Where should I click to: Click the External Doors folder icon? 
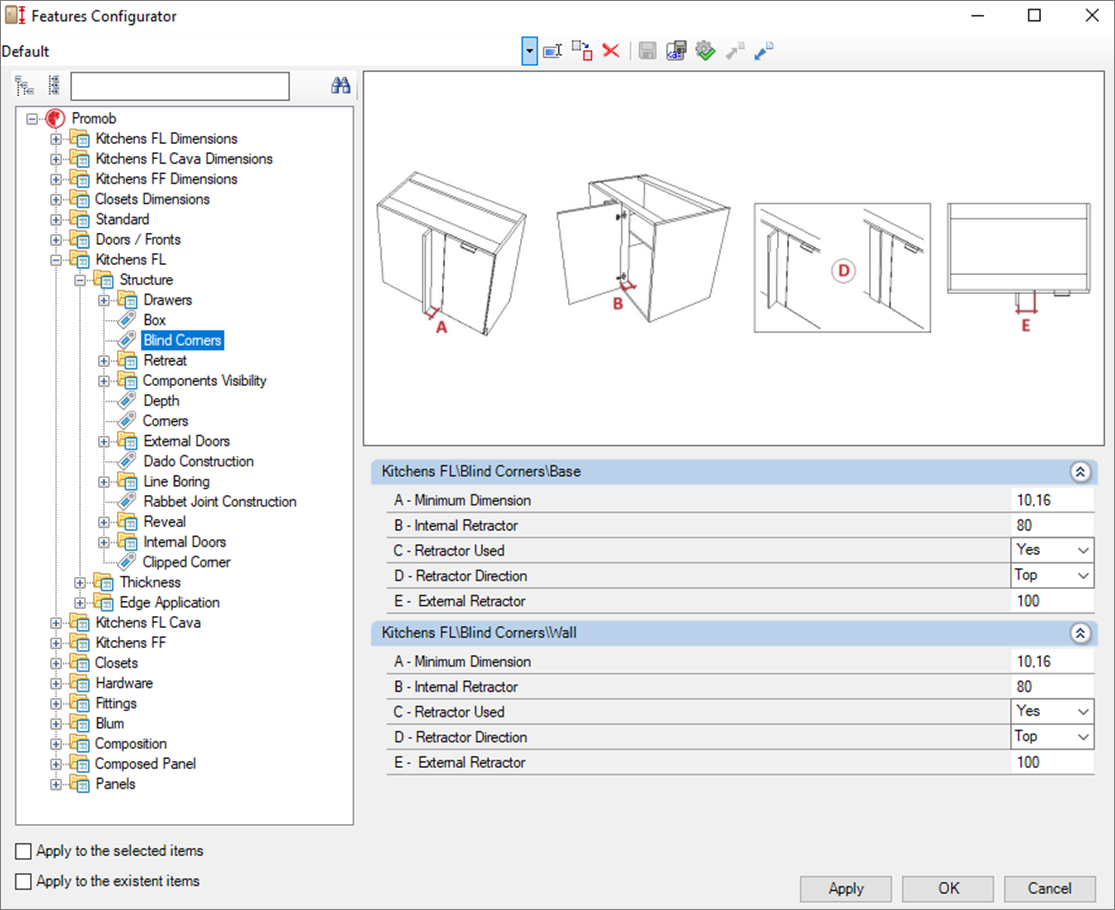pyautogui.click(x=127, y=441)
